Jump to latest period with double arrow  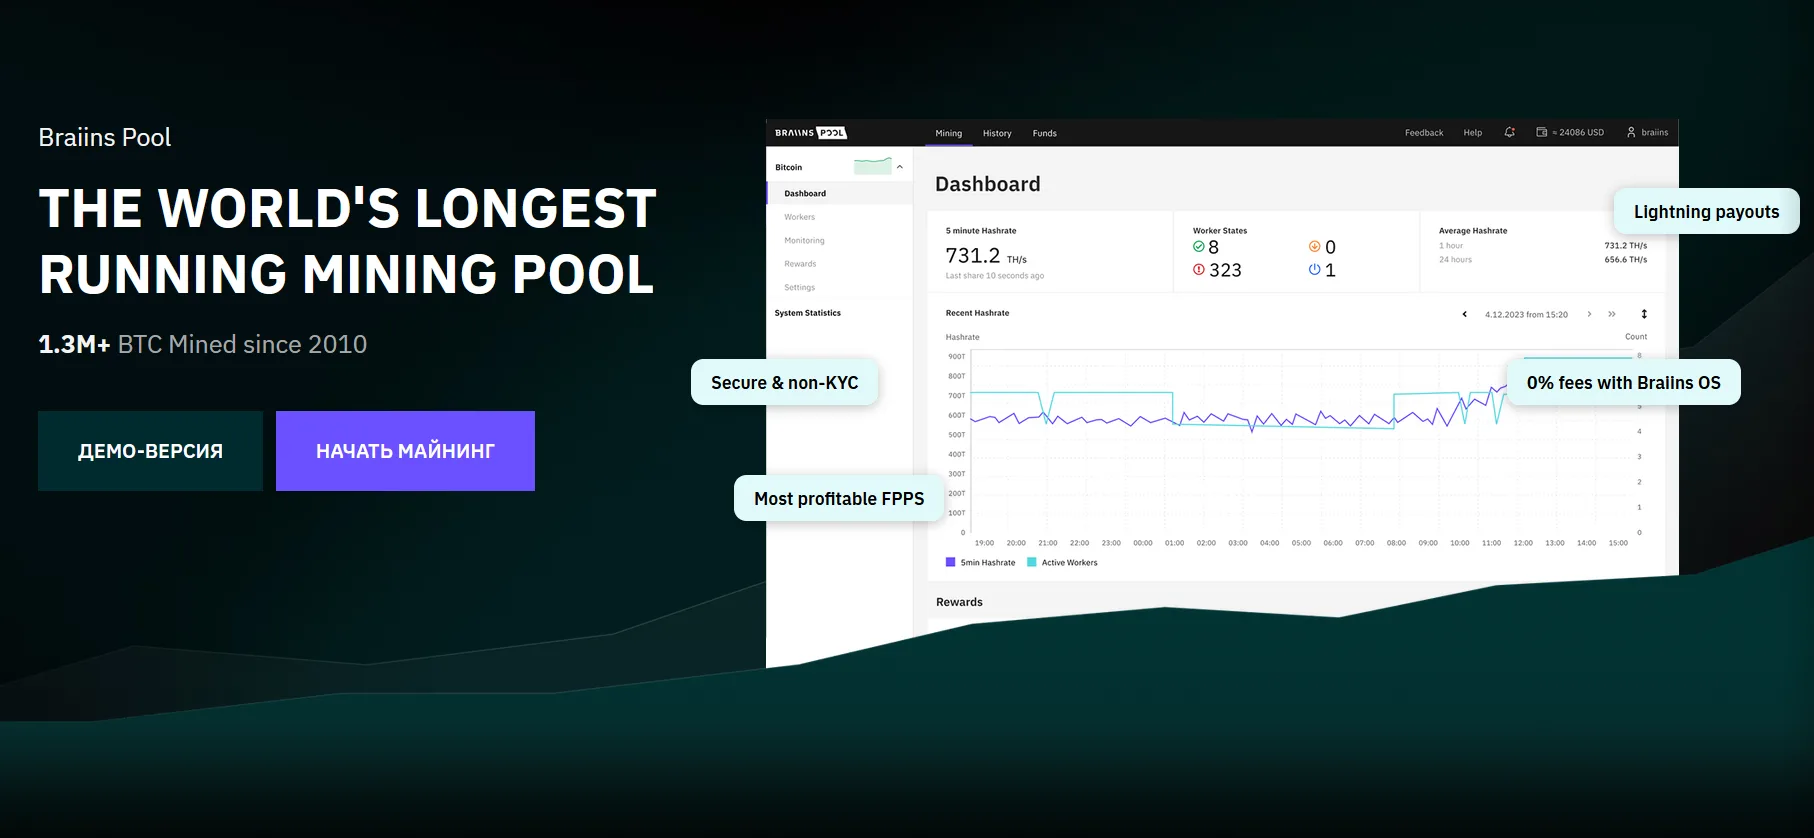pyautogui.click(x=1612, y=314)
